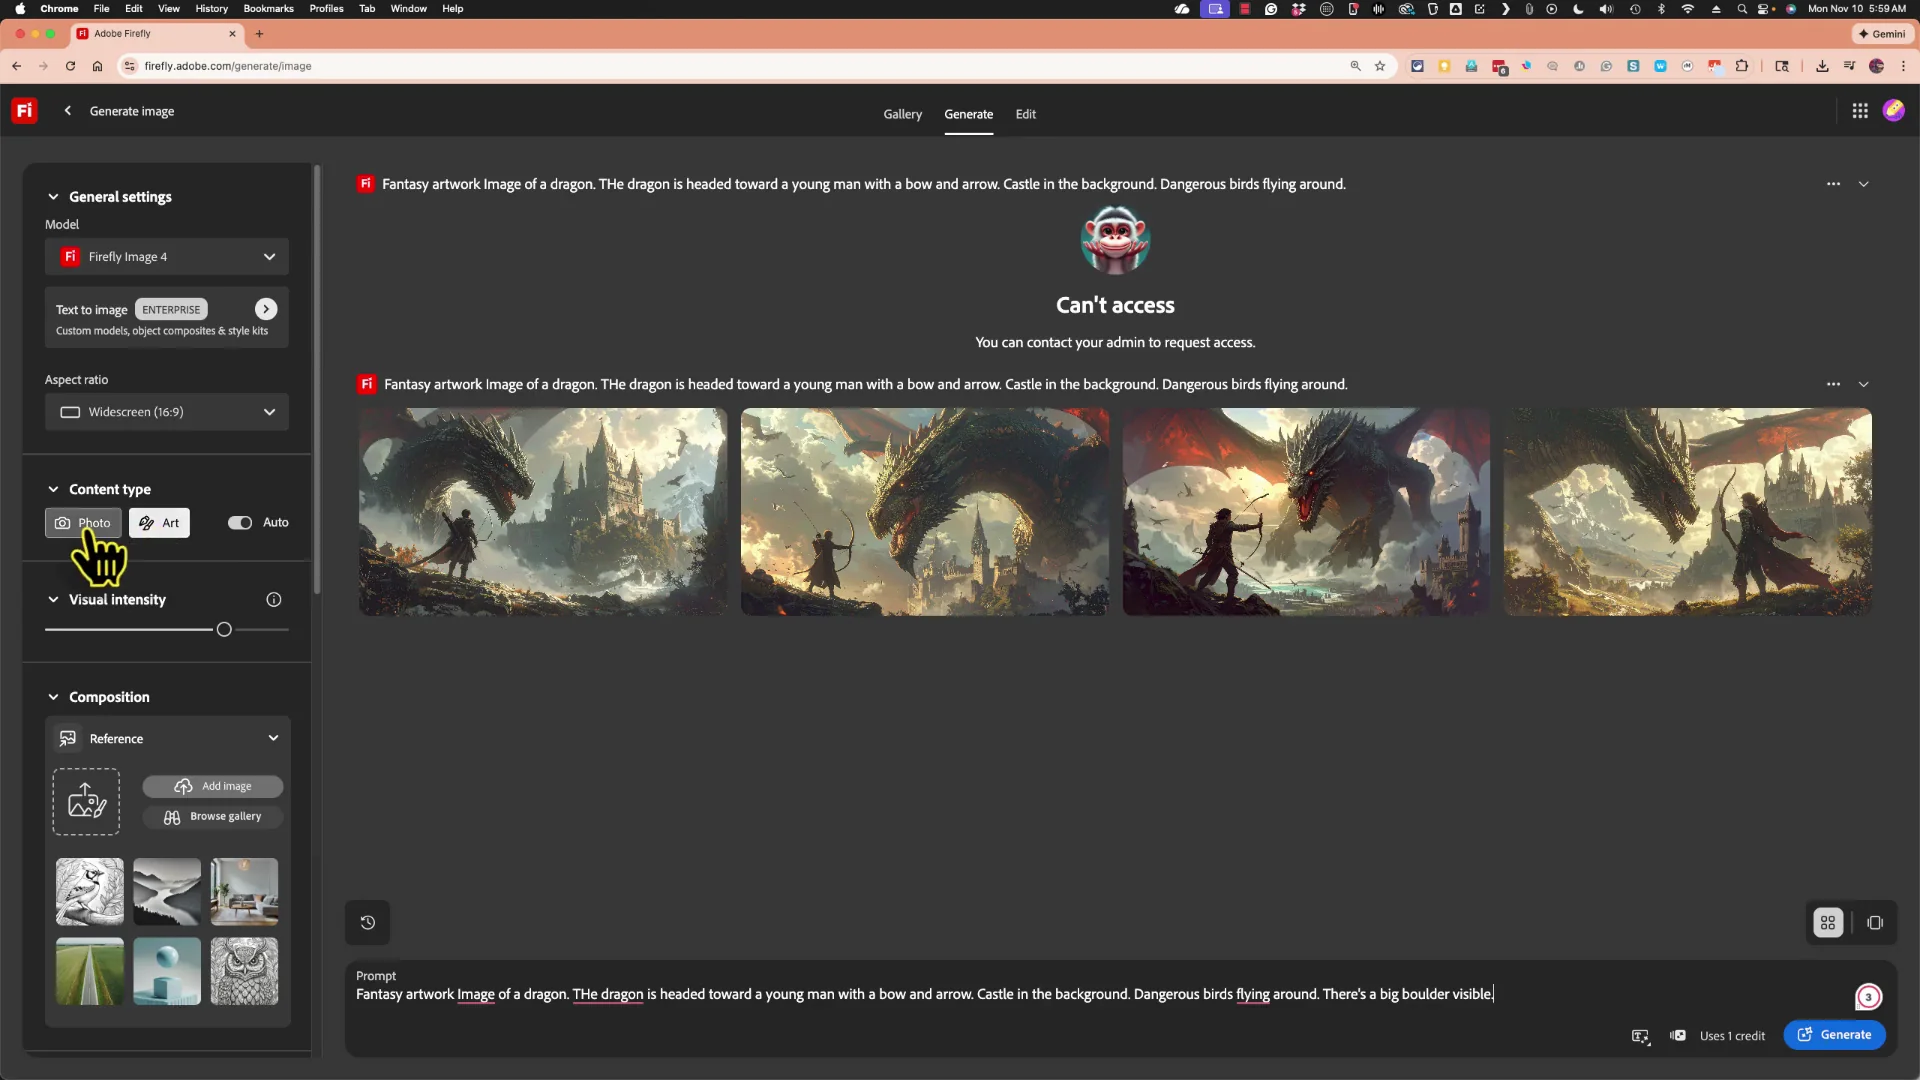
Task: Click the Generate button
Action: pyautogui.click(x=1836, y=1035)
